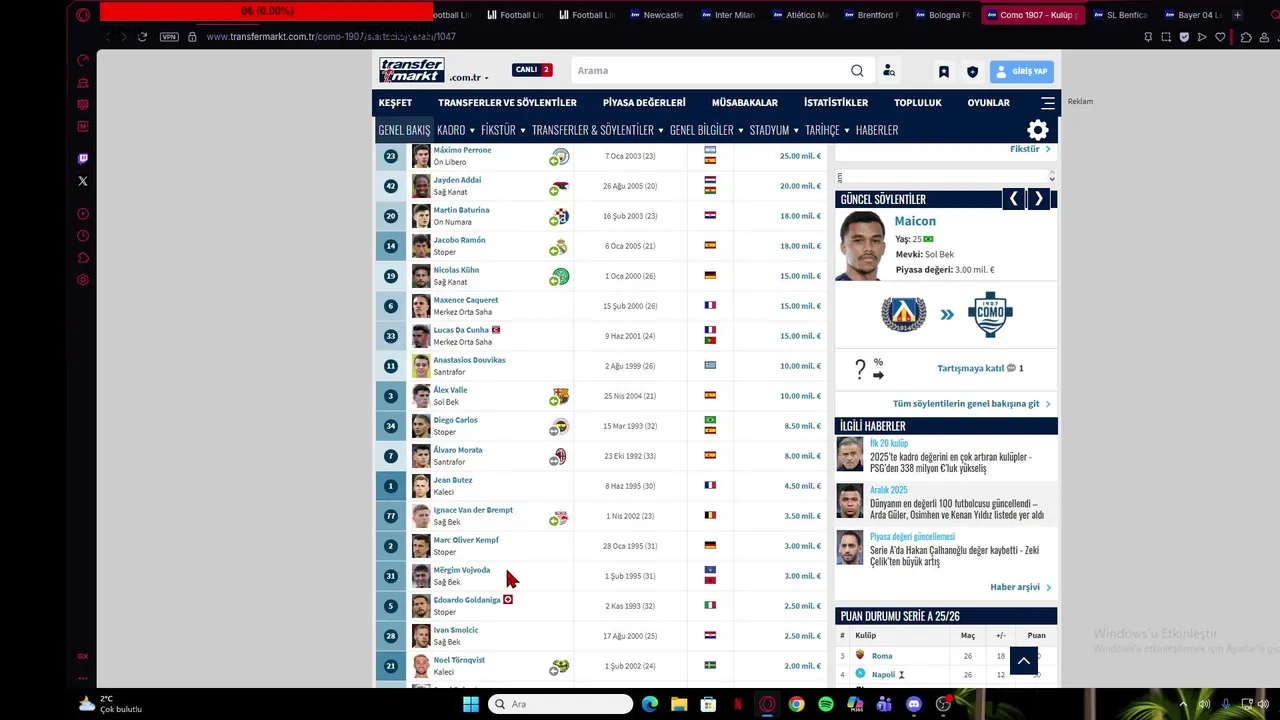
Task: Click the bookmark watchlist icon
Action: click(943, 72)
